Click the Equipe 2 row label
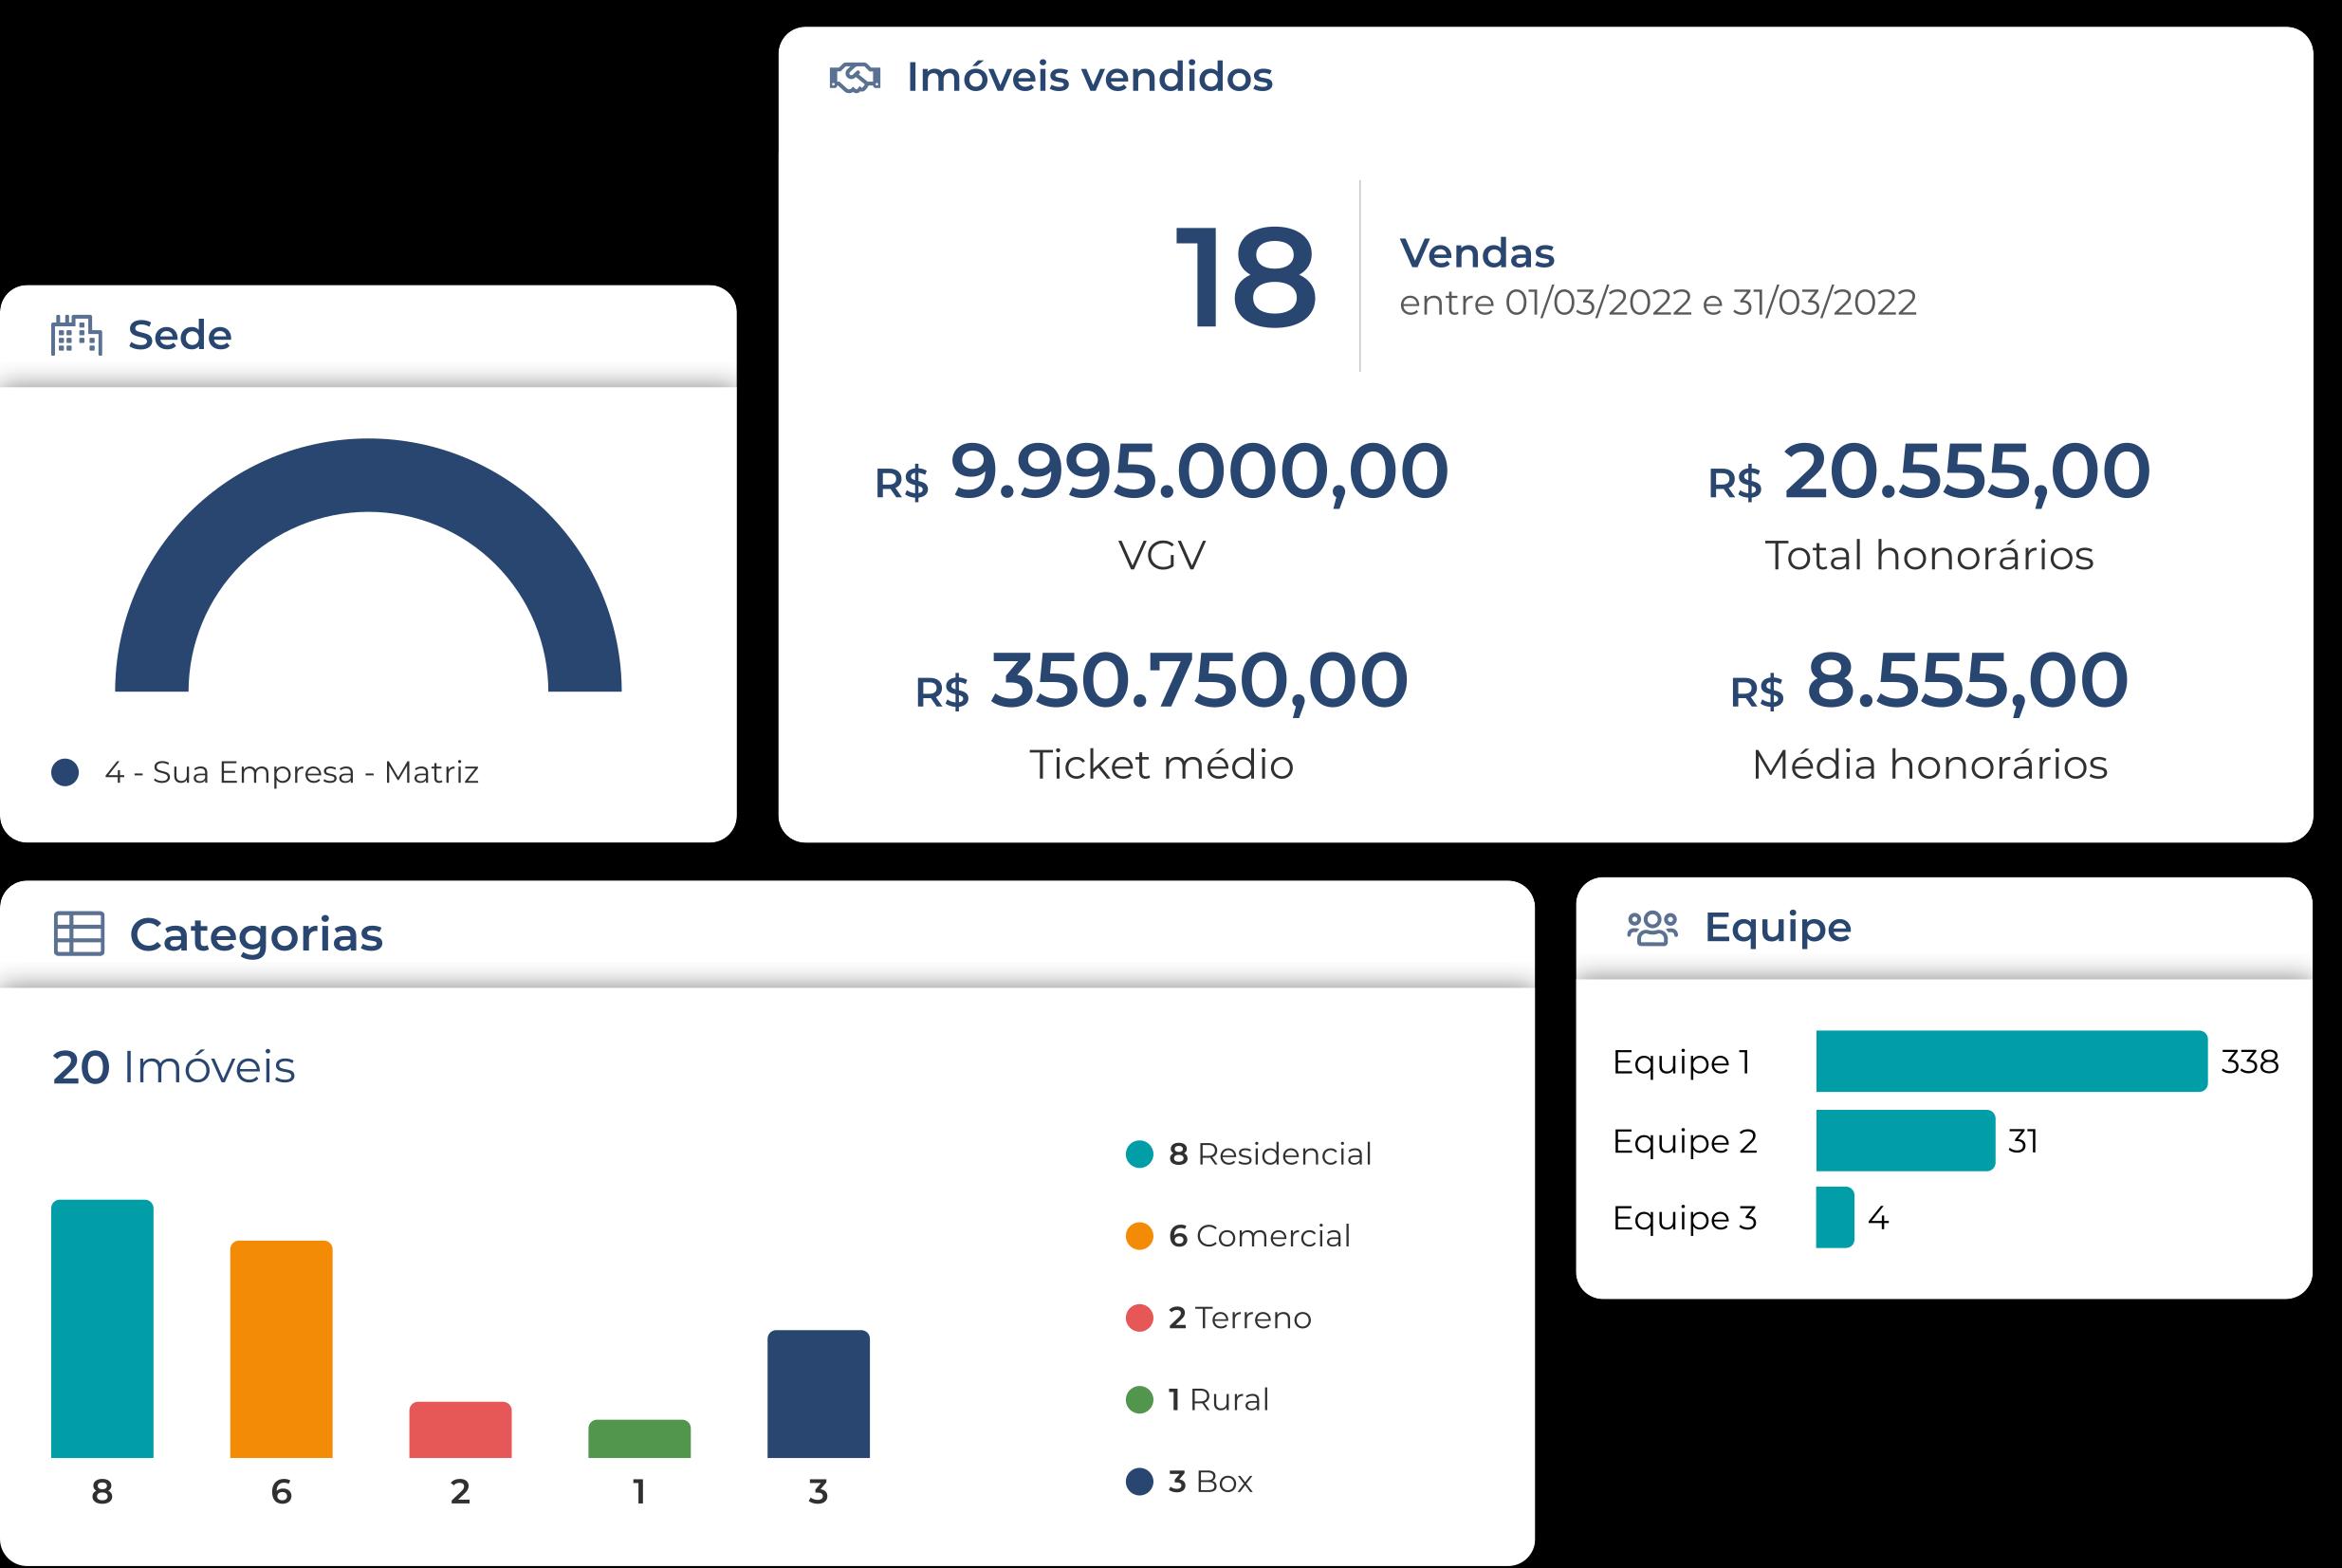This screenshot has width=2342, height=1568. coord(1685,1141)
